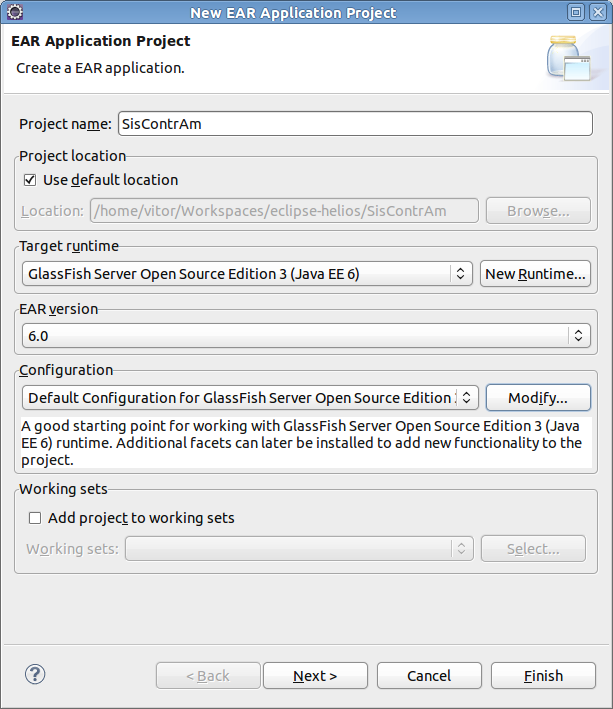Click the Finish button
The width and height of the screenshot is (613, 709).
tap(543, 676)
